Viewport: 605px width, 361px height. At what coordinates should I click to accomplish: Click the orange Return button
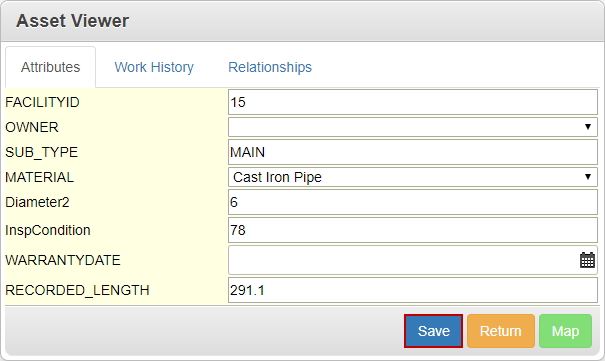pos(500,331)
